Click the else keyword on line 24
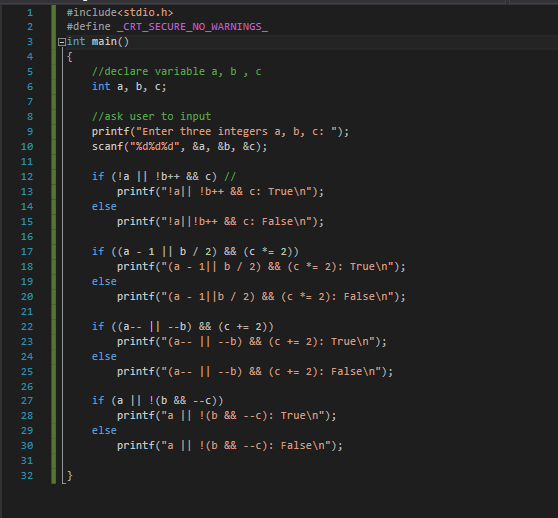The width and height of the screenshot is (558, 518). 104,357
